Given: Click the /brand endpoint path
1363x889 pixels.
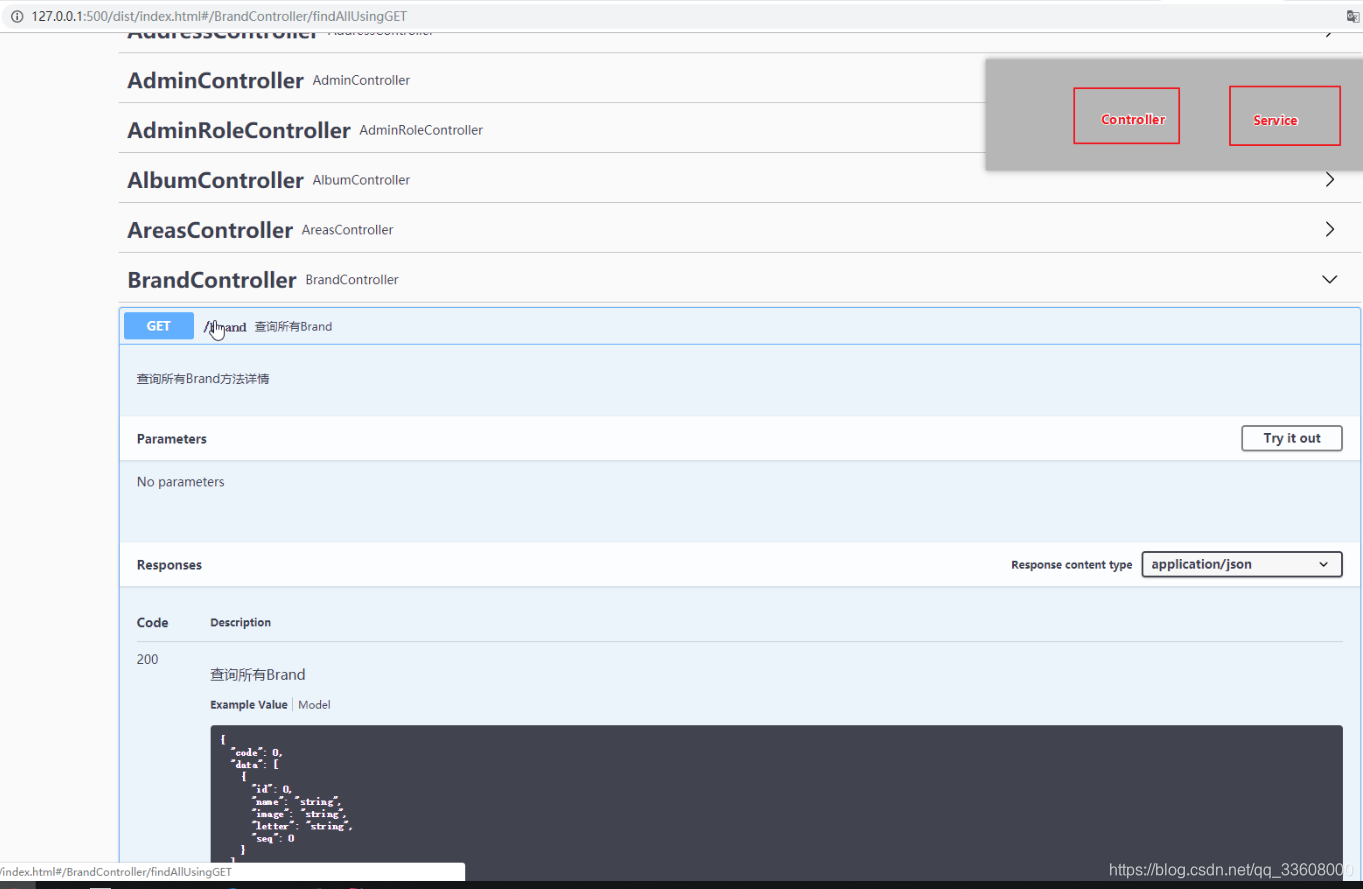Looking at the screenshot, I should (x=225, y=327).
